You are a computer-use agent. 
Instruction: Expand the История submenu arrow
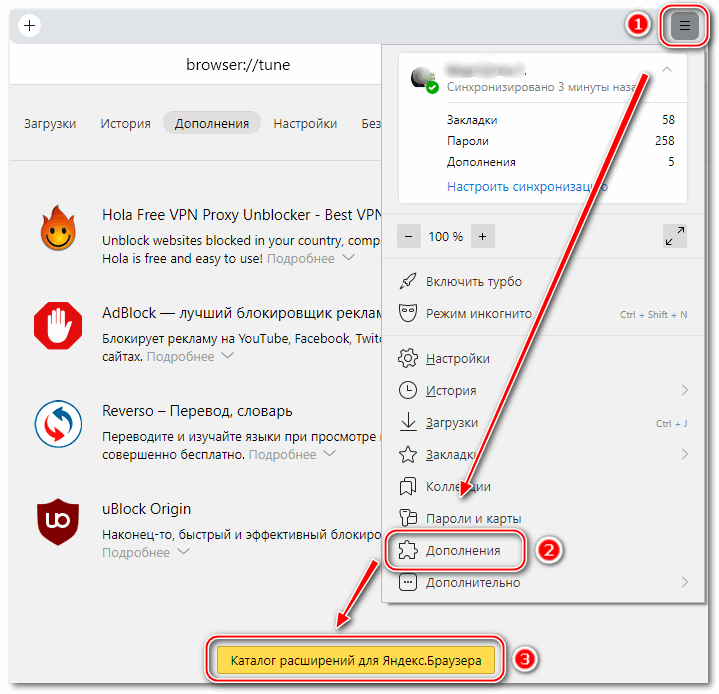(x=685, y=390)
